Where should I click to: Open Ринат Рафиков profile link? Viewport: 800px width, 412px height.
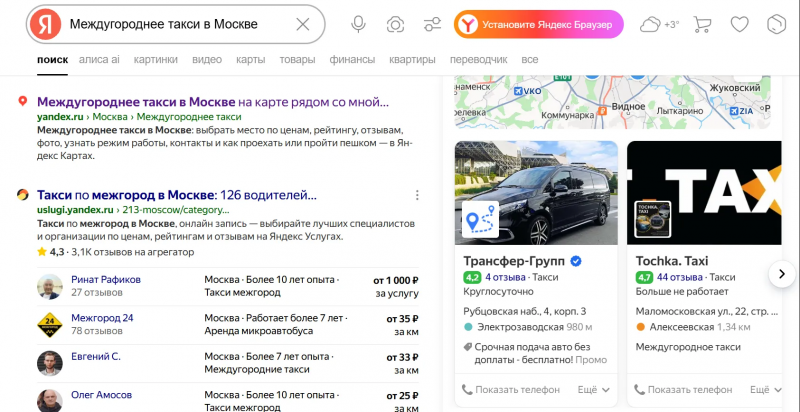coord(106,279)
